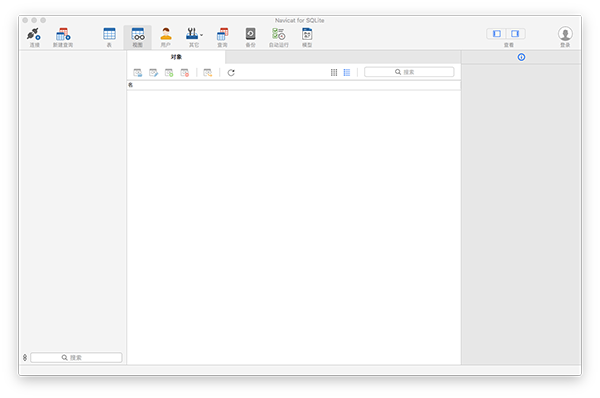This screenshot has width=600, height=398.
Task: Open the 模型 model icon
Action: pyautogui.click(x=307, y=34)
